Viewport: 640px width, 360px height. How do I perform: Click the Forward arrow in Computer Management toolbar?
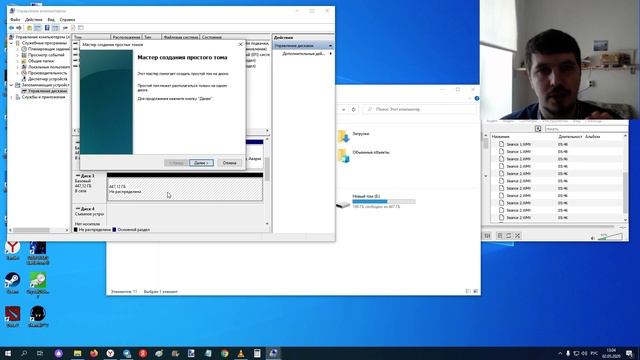(x=19, y=28)
